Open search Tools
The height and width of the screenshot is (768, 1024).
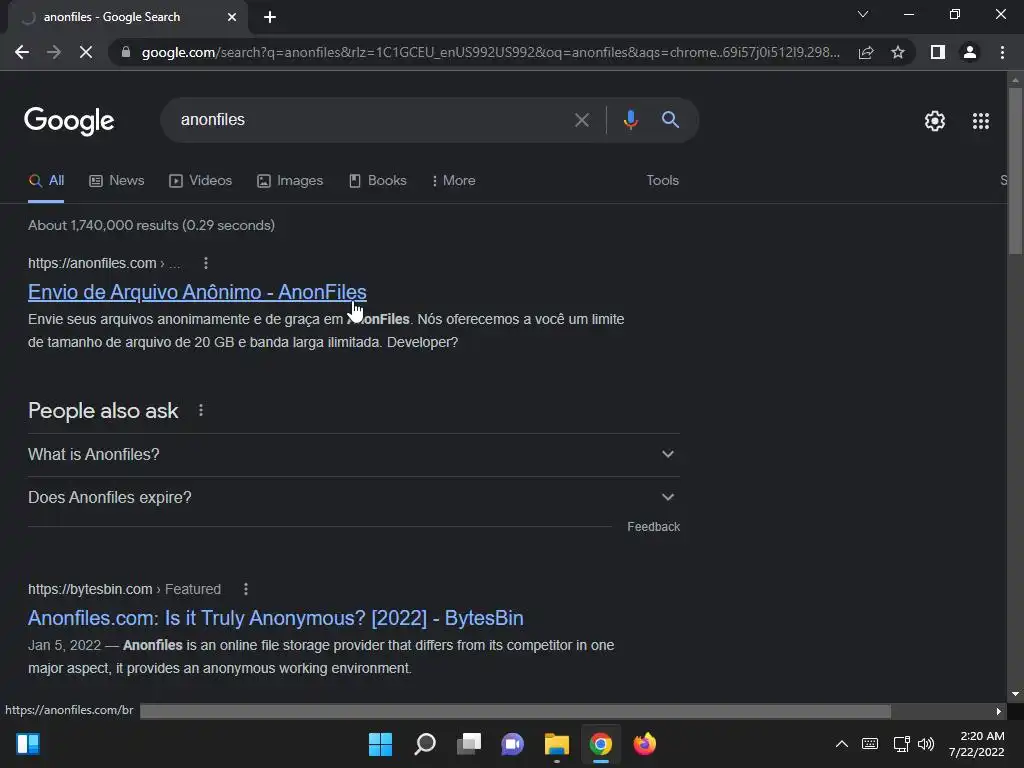662,181
